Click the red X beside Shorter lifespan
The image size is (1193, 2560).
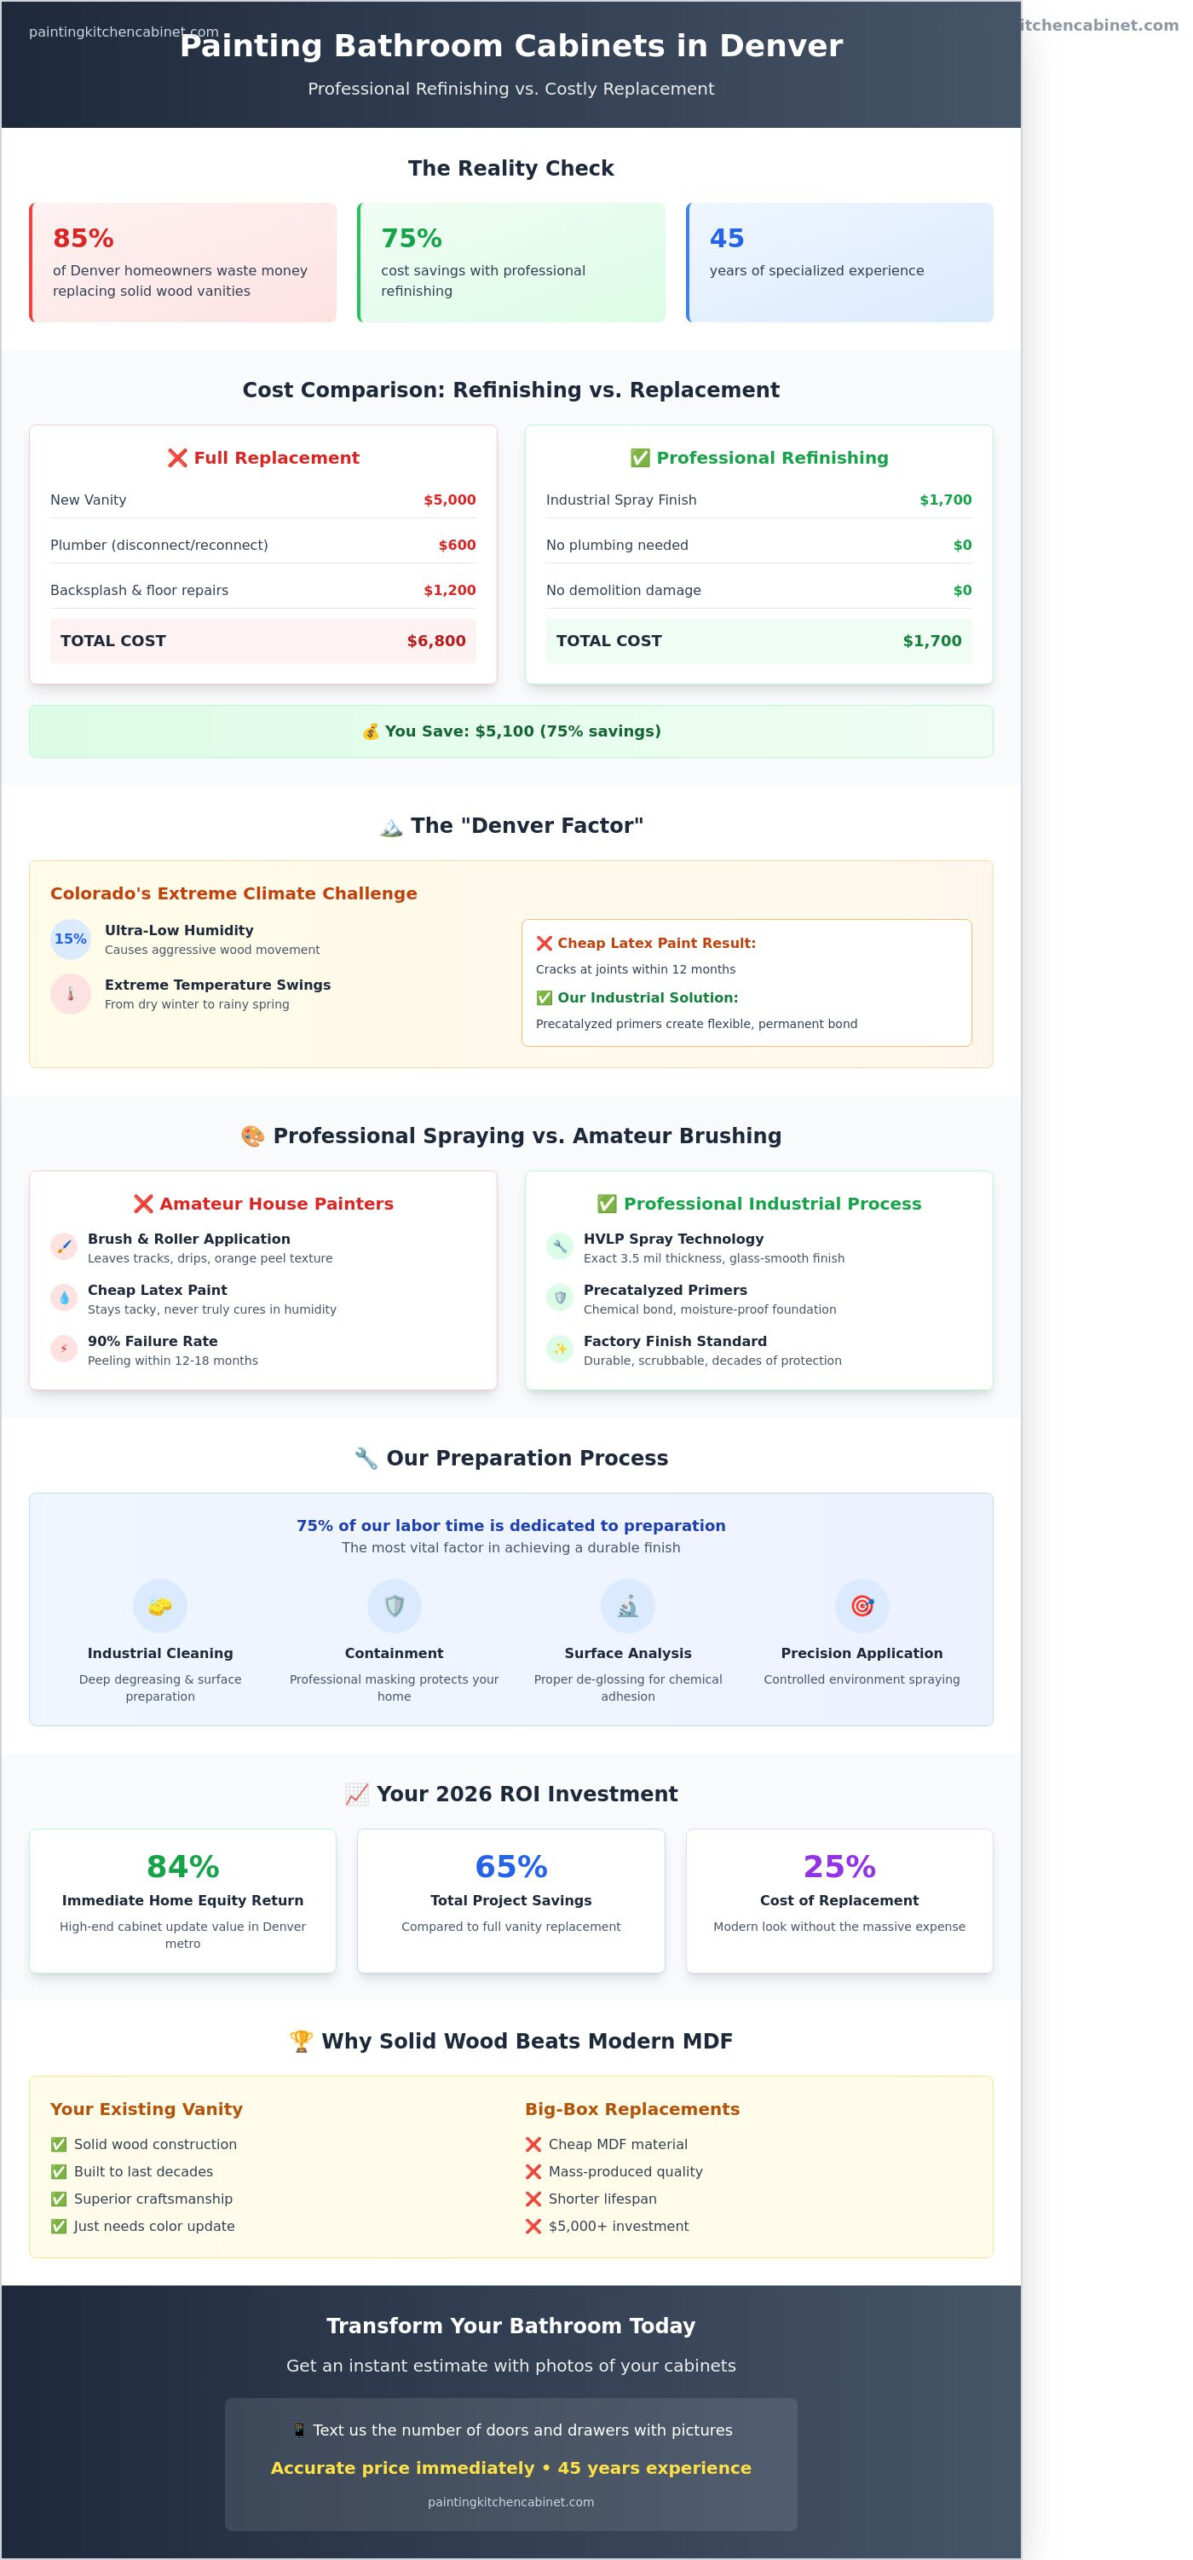(533, 2199)
